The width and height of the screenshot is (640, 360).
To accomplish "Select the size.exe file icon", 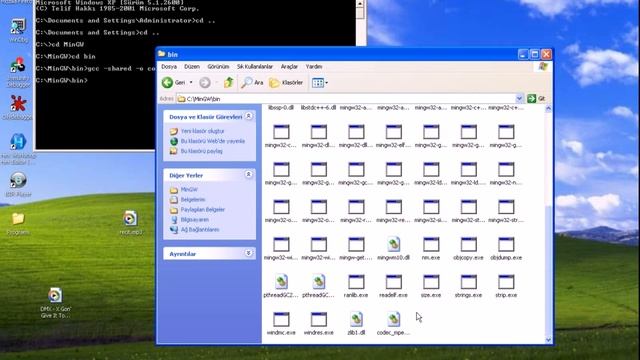I will [x=431, y=282].
